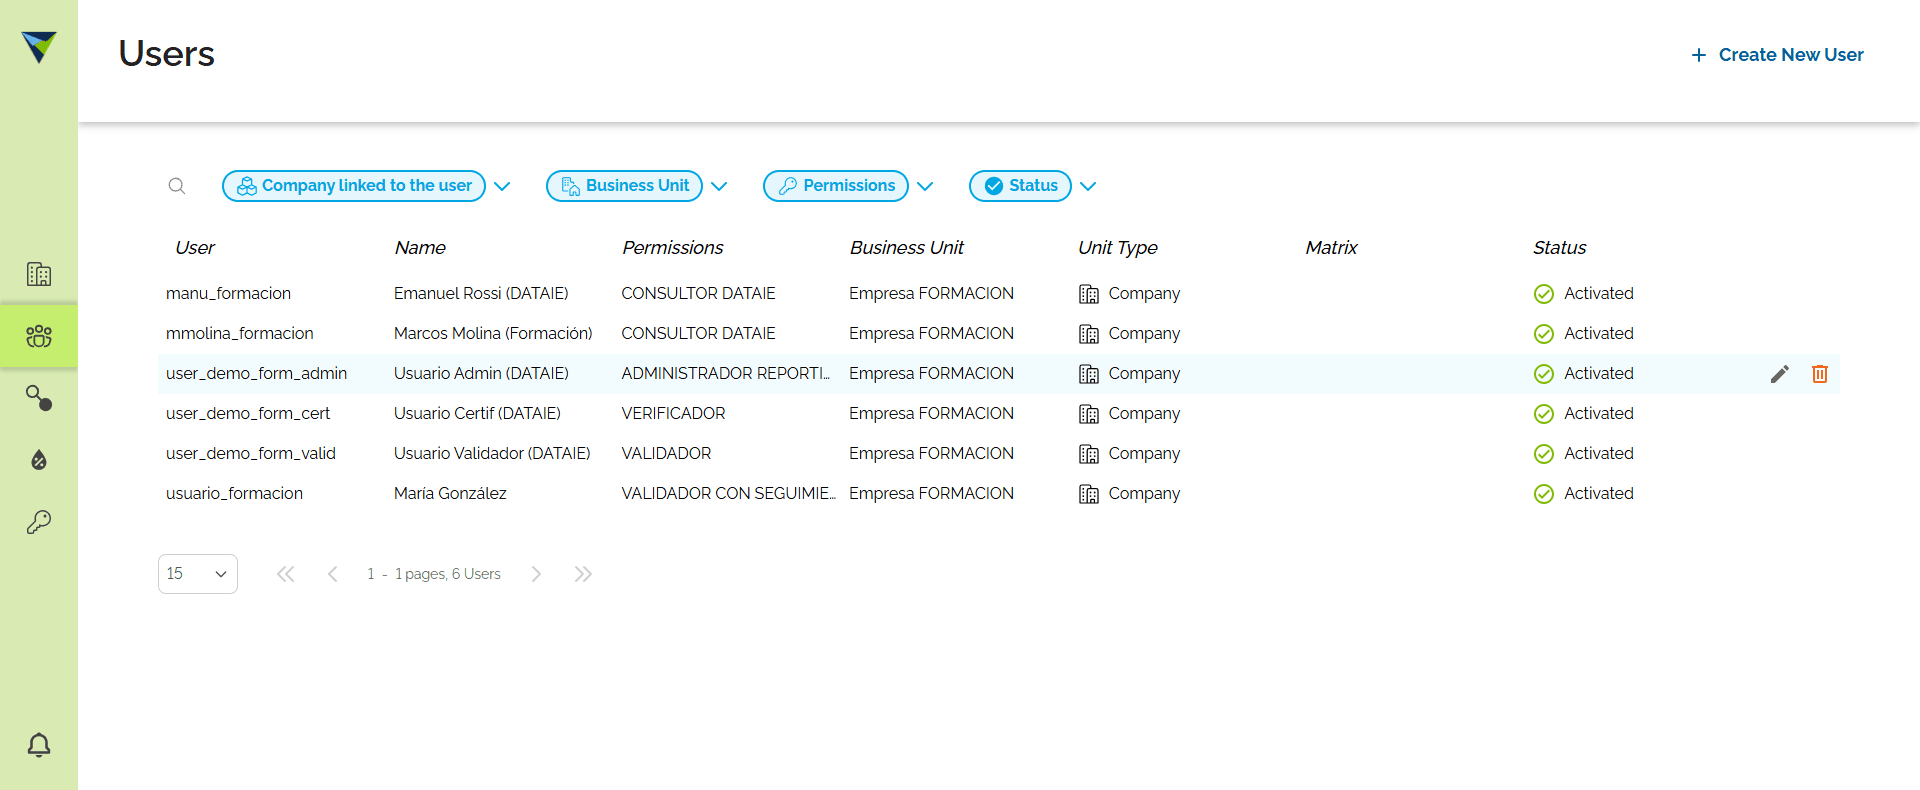Viewport: 1920px width, 790px height.
Task: Click VALIDADOR CON SEGUIMIE... permission cell
Action: 728,494
